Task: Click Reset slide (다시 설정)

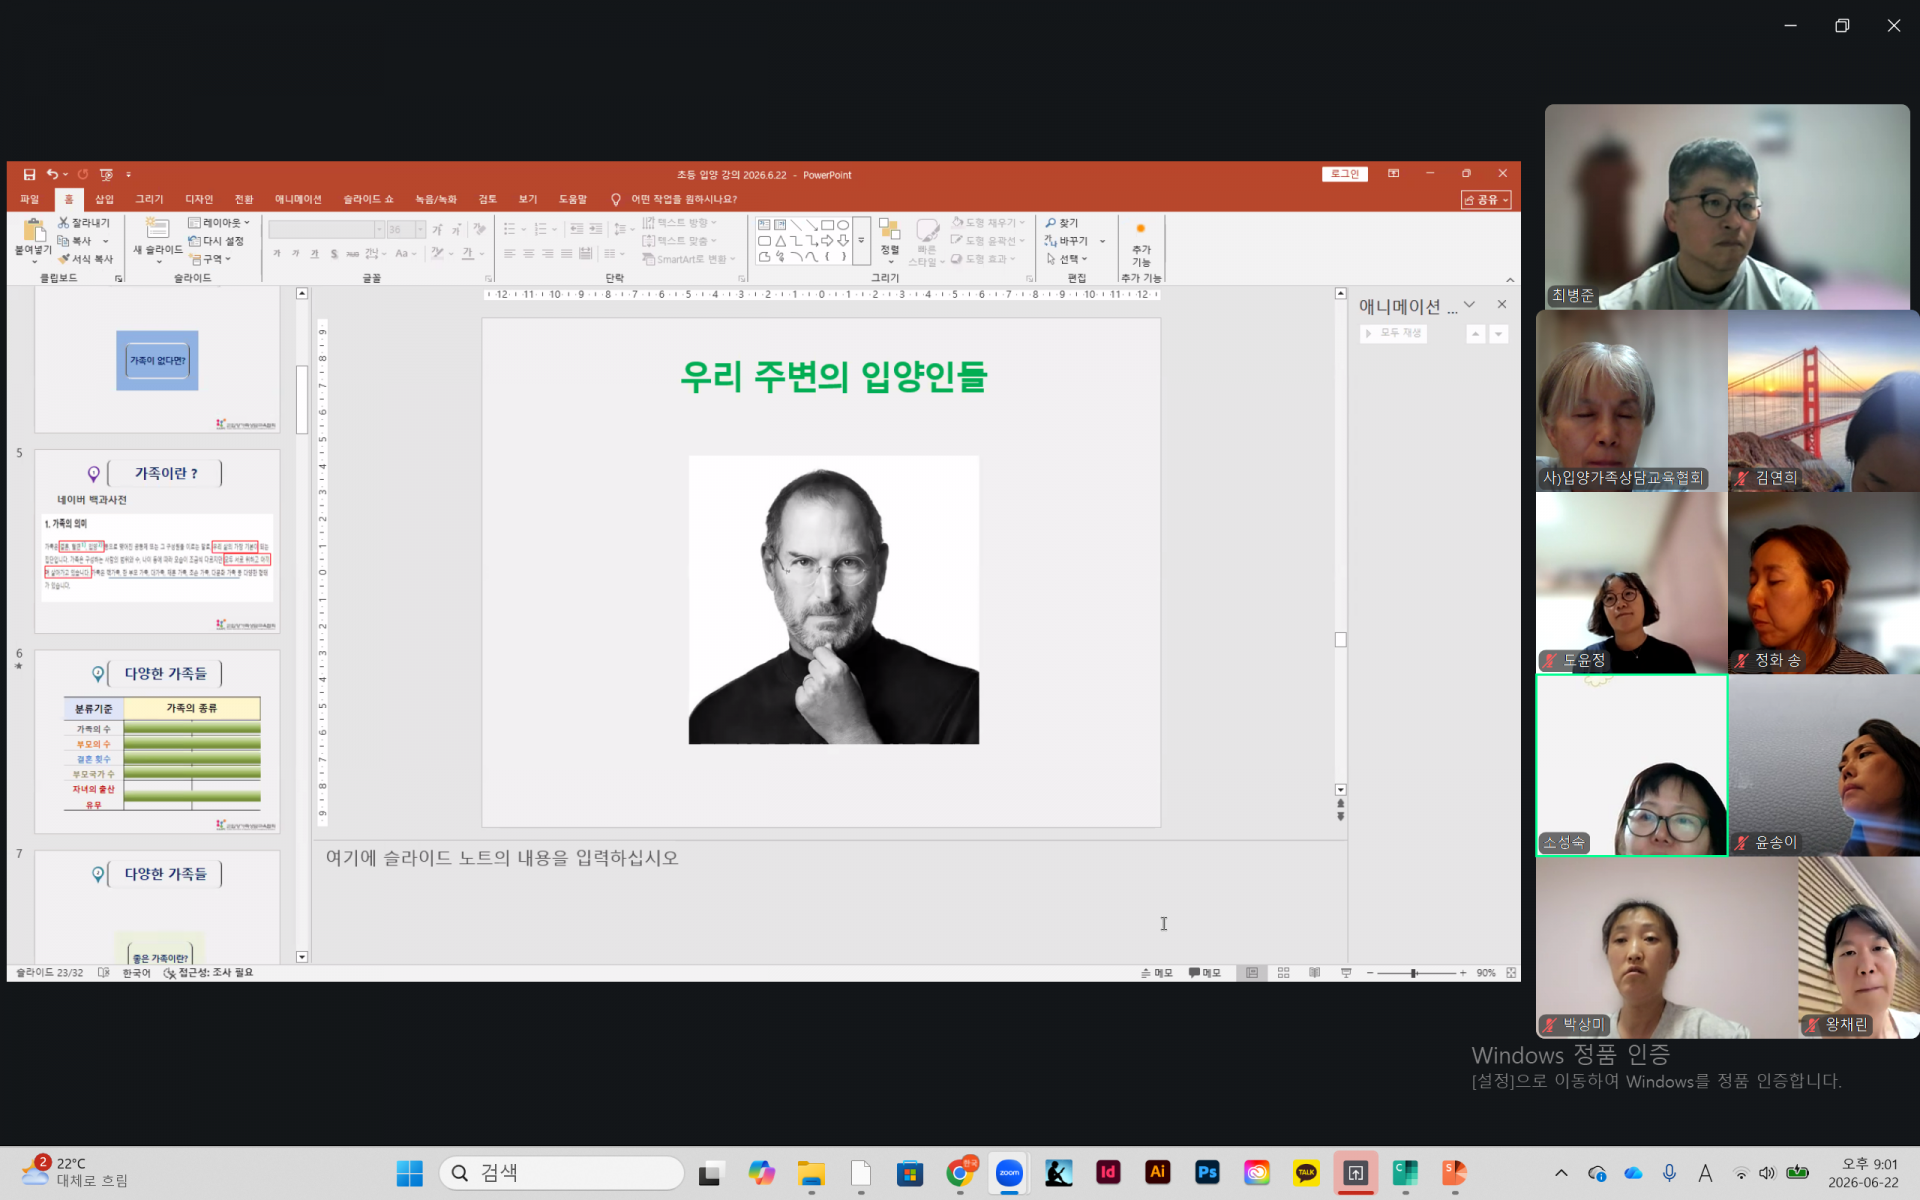Action: point(216,241)
